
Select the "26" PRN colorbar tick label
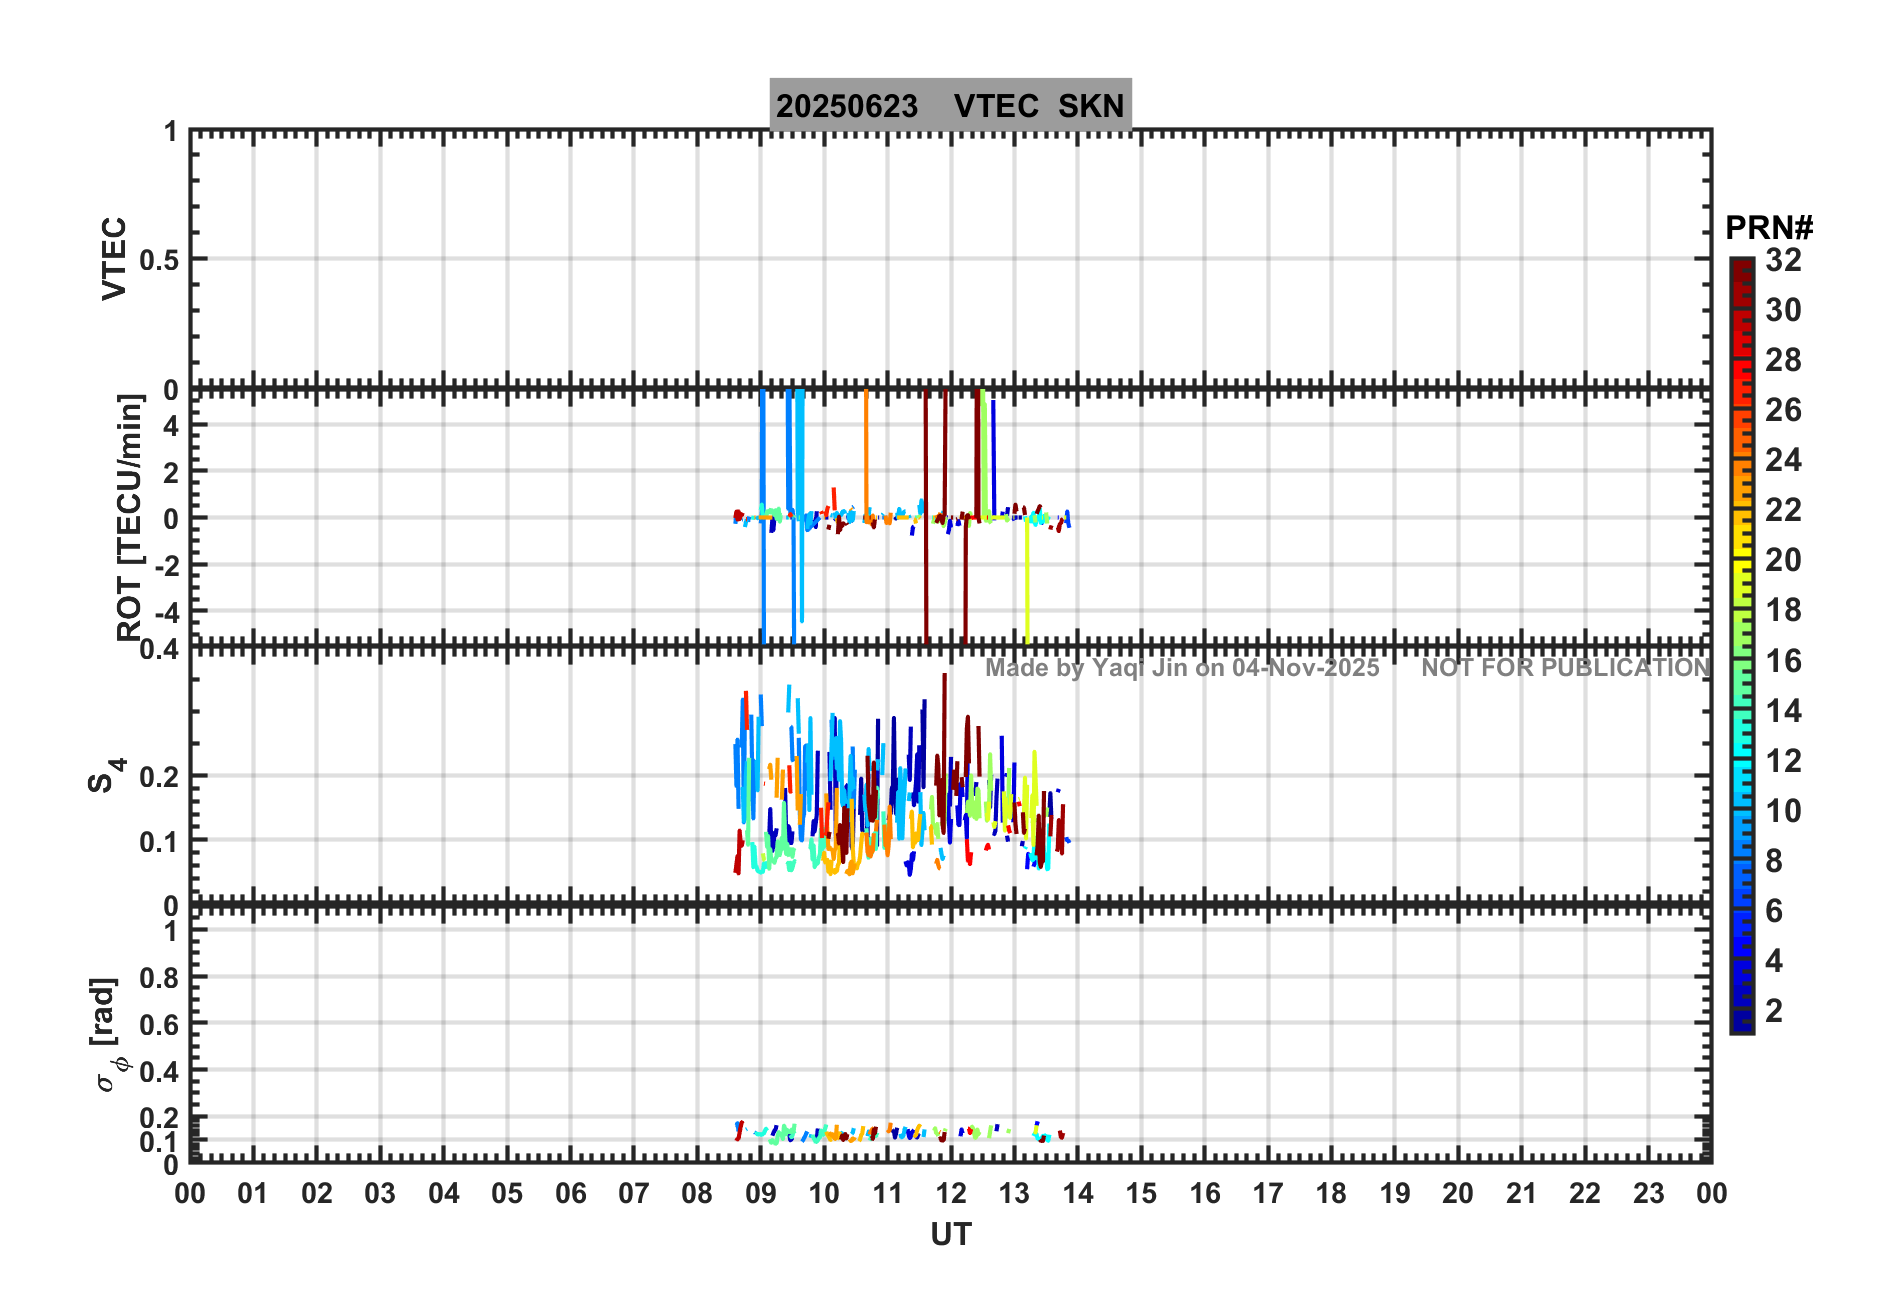point(1784,410)
